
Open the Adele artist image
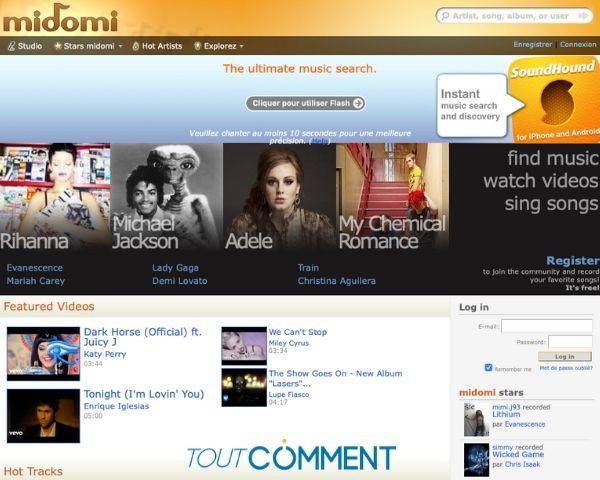(279, 197)
